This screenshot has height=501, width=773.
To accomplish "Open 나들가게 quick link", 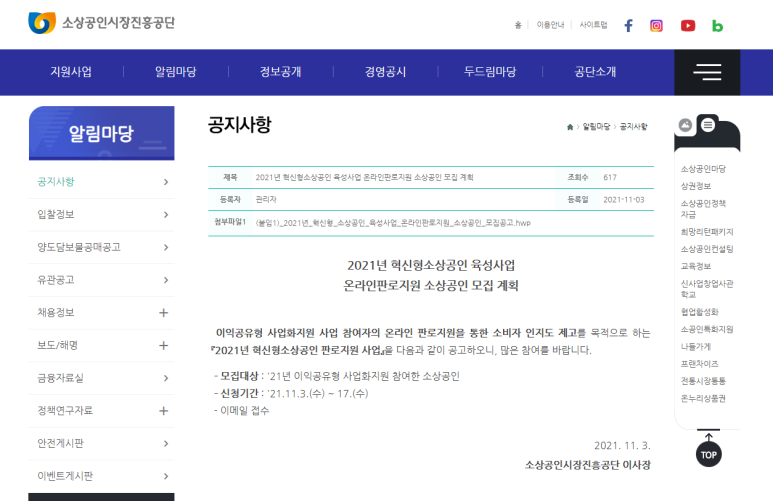I will point(696,347).
